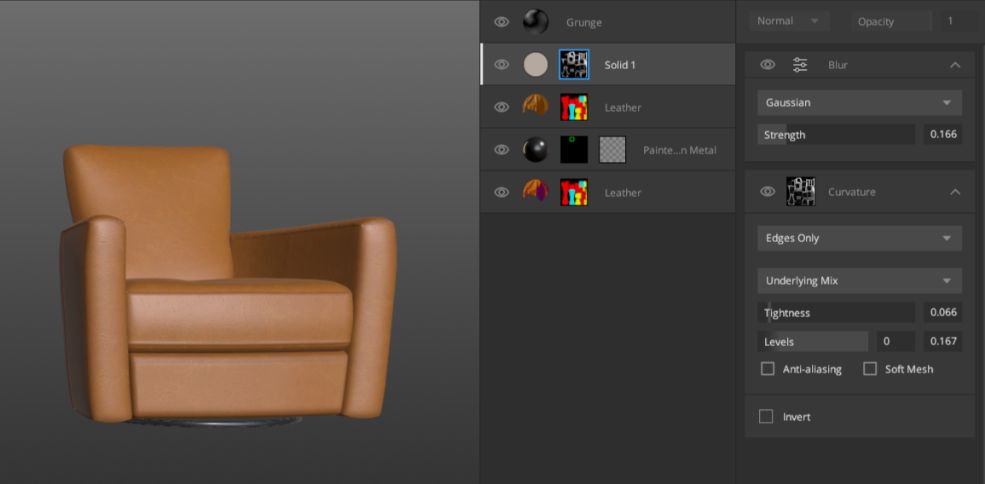The height and width of the screenshot is (484, 985).
Task: Adjust the Levels slider
Action: pyautogui.click(x=812, y=342)
